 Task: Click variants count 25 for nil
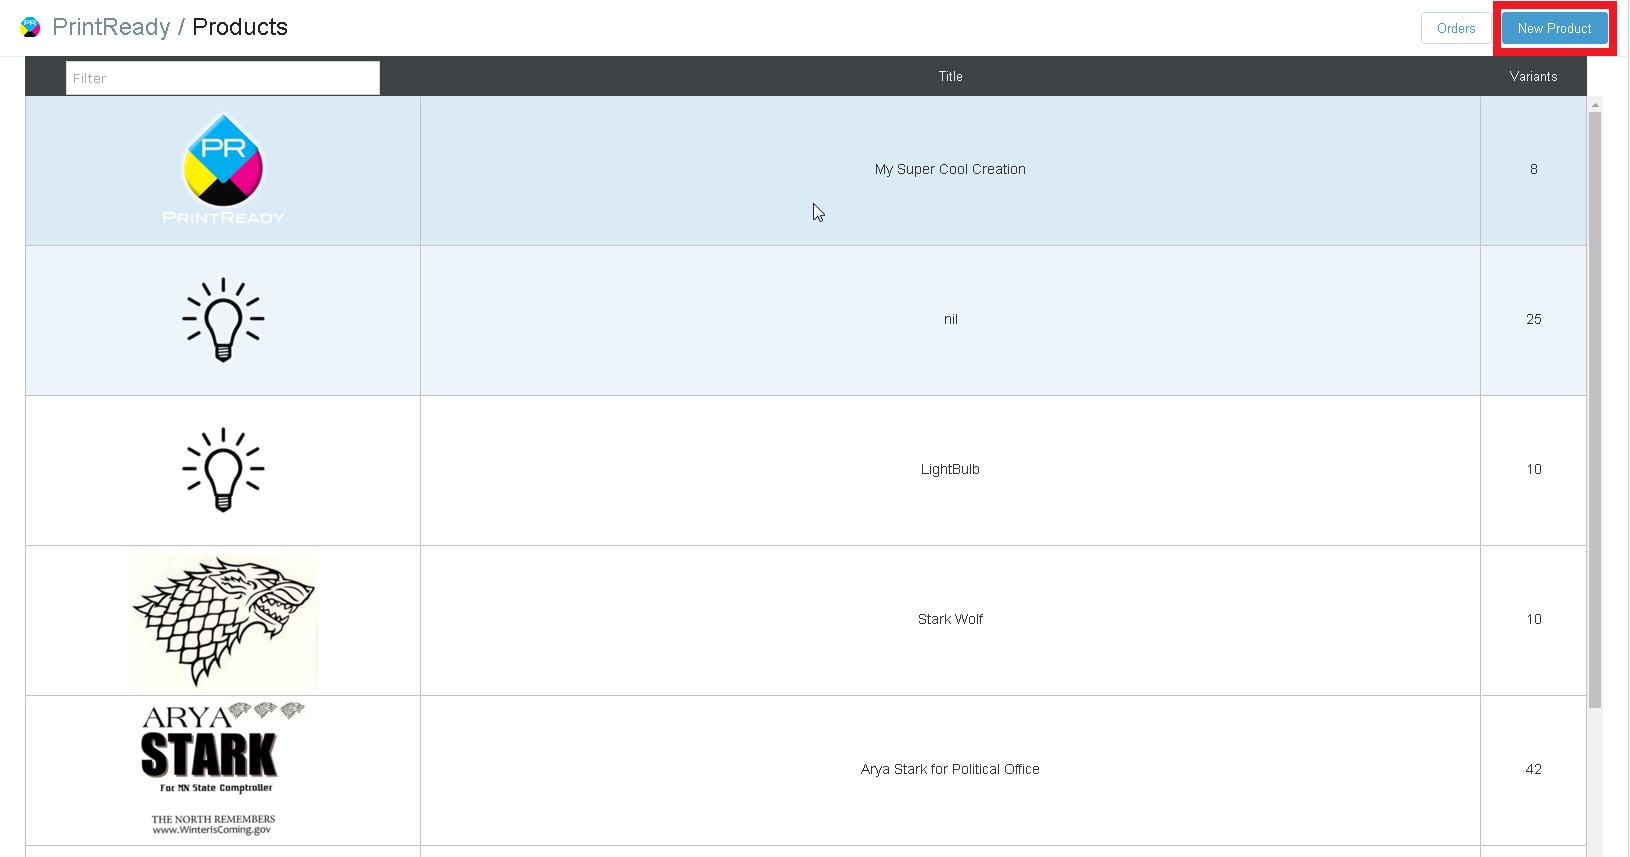(1533, 319)
